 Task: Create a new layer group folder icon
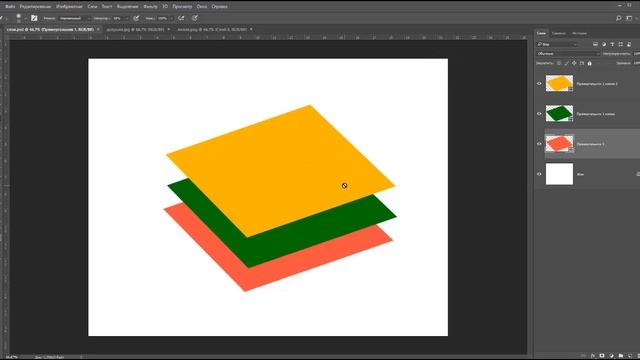[621, 356]
